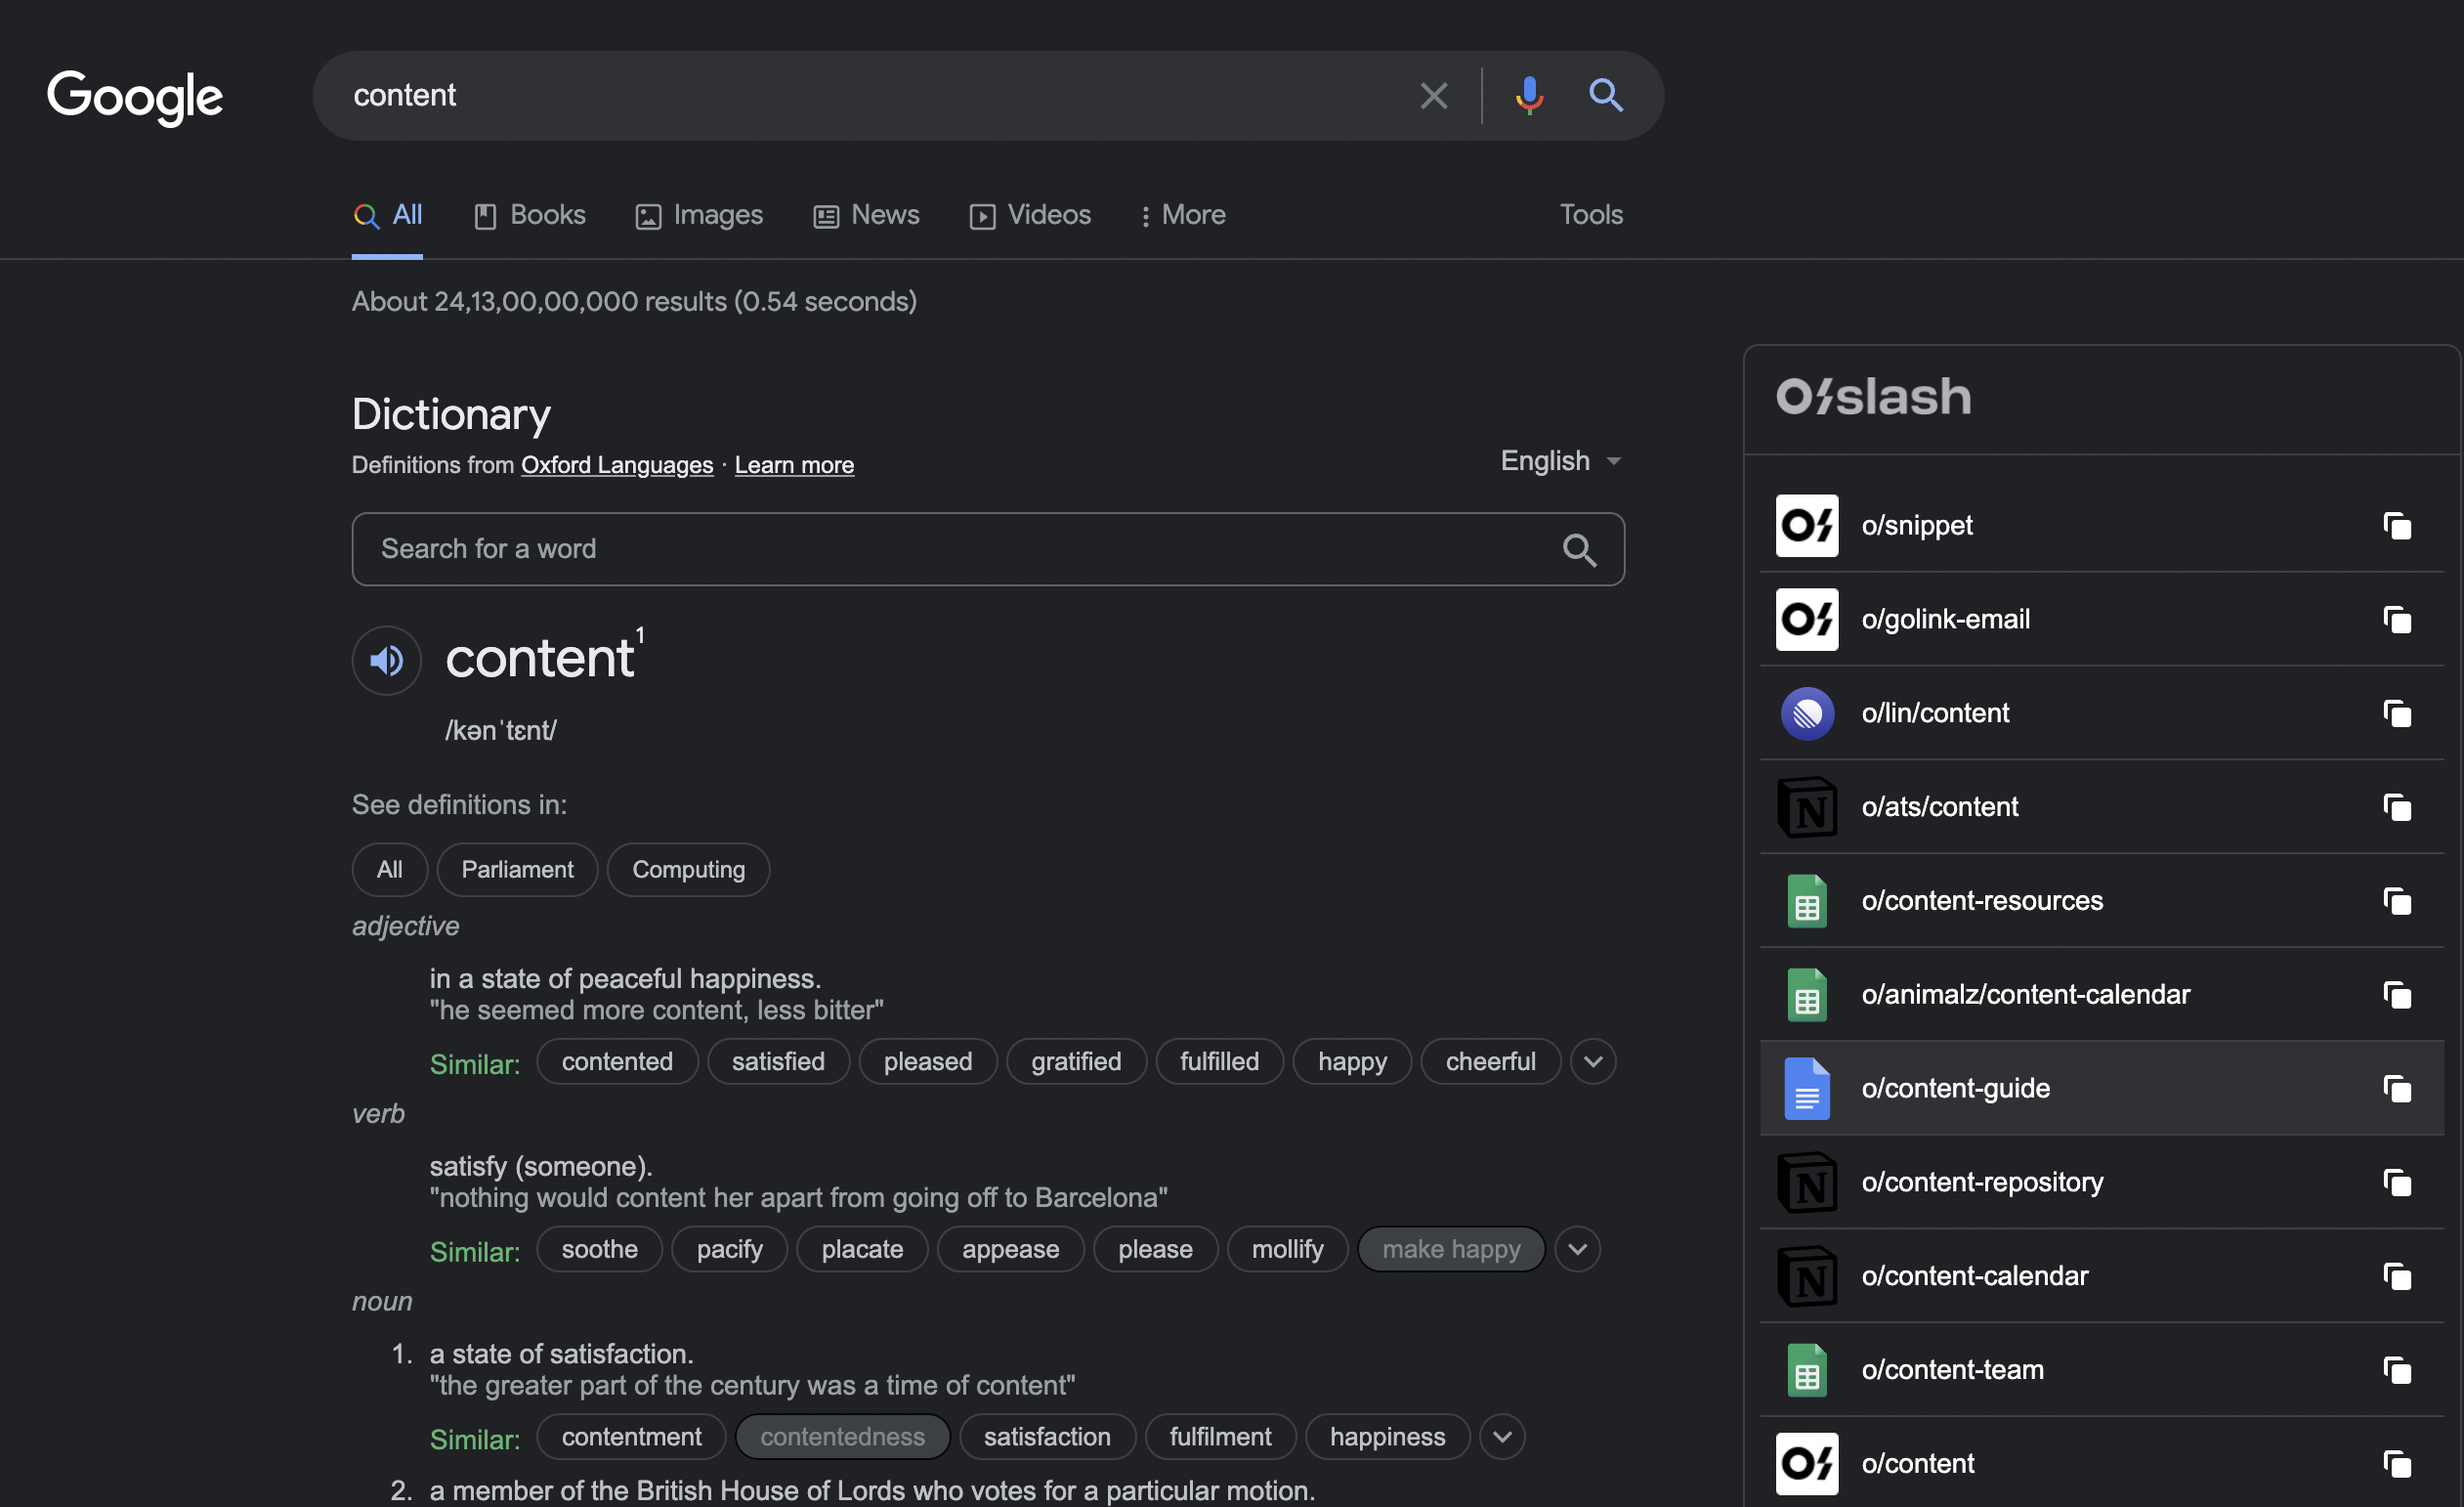Click the blue Google search magnifier icon
This screenshot has height=1507, width=2464.
[x=1605, y=96]
